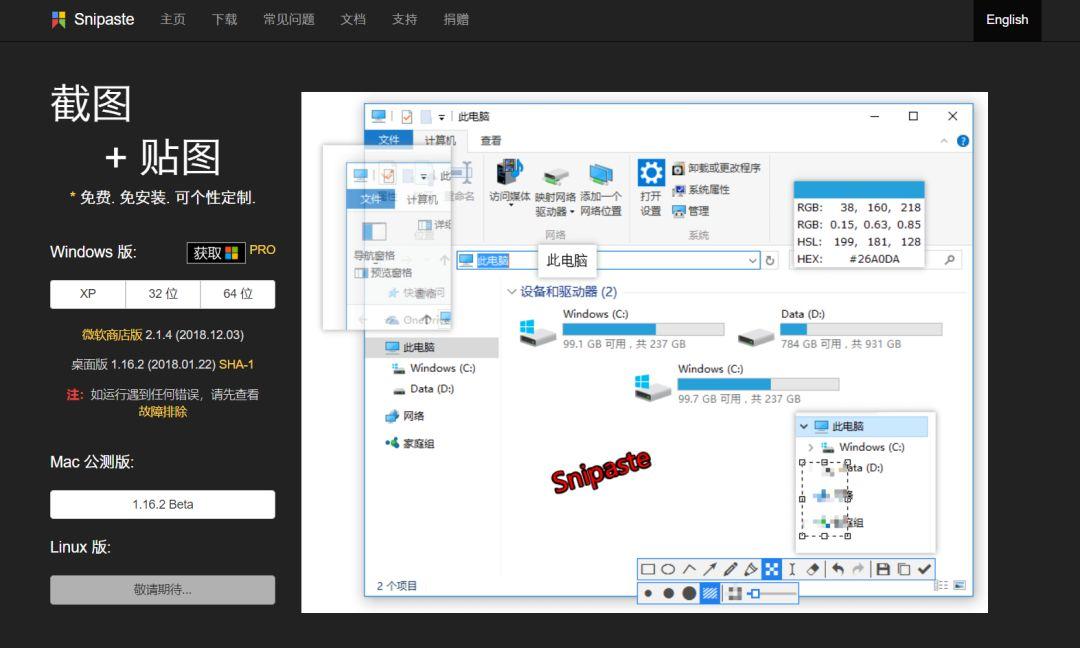Switch the site language to English
1080x648 pixels.
(1007, 20)
